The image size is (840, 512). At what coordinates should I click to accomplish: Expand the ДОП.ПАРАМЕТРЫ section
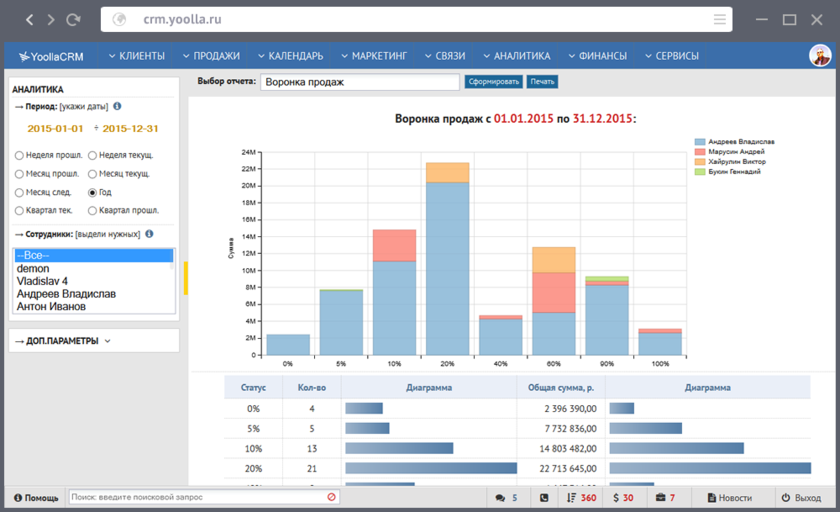tap(62, 341)
